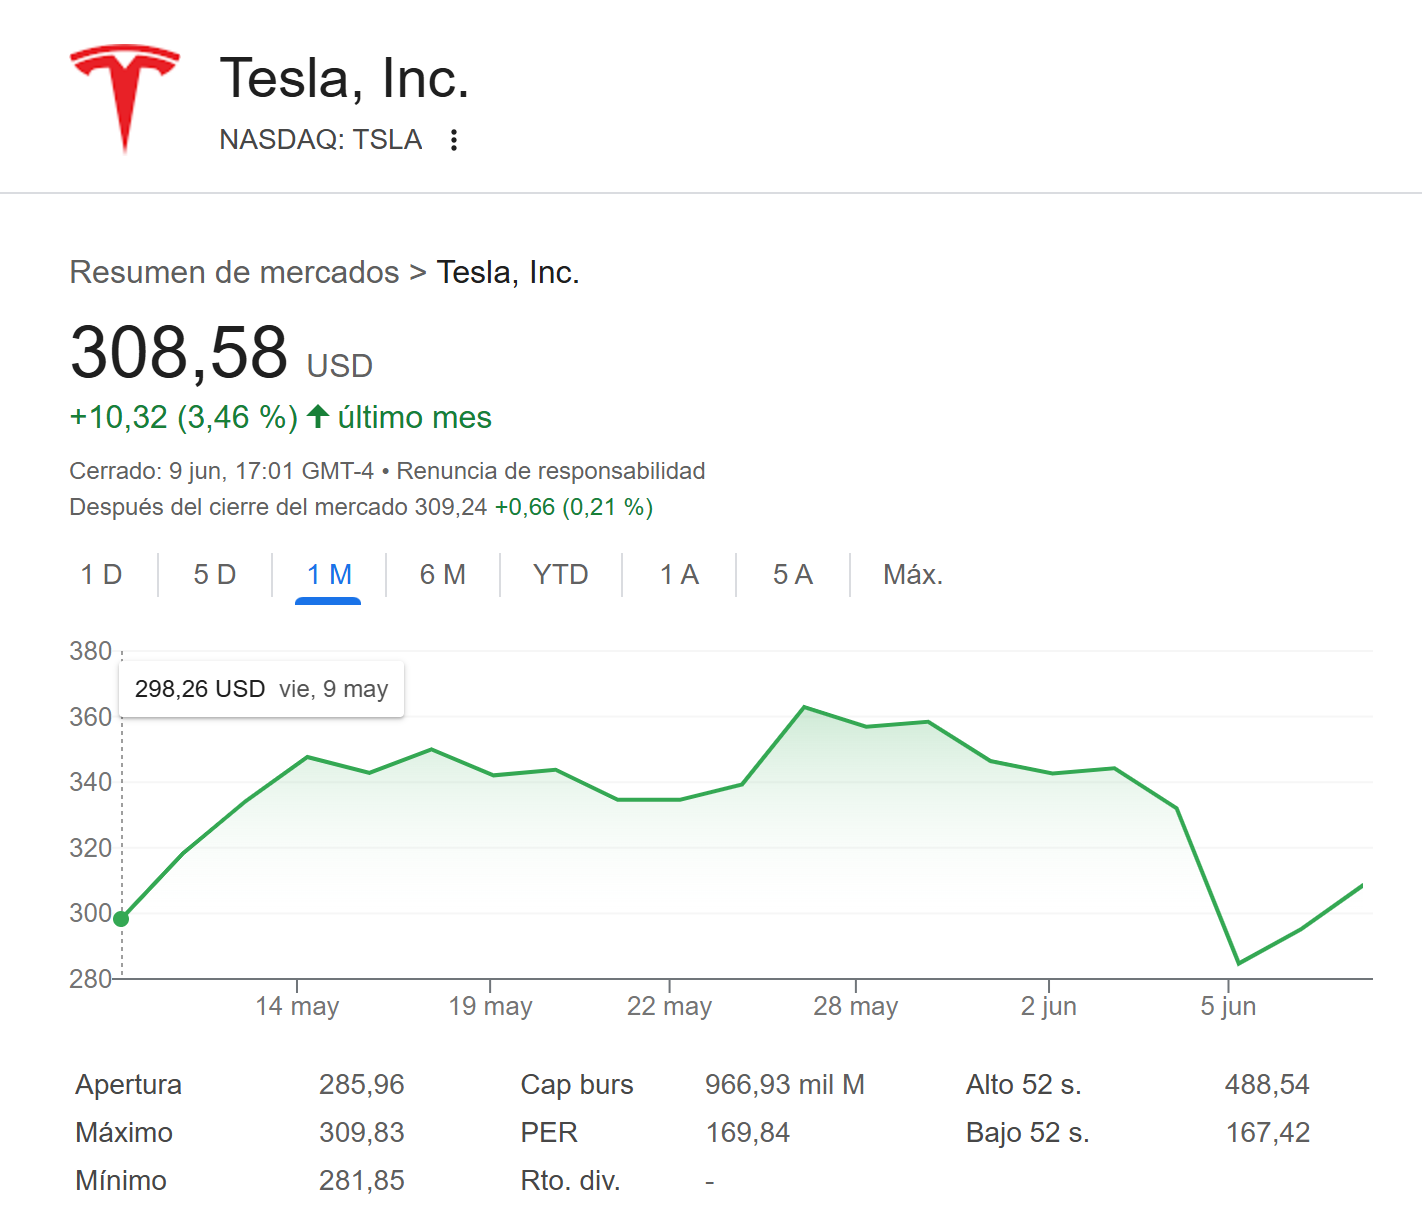The image size is (1422, 1228).
Task: Click the Tesla logo icon
Action: 125,97
